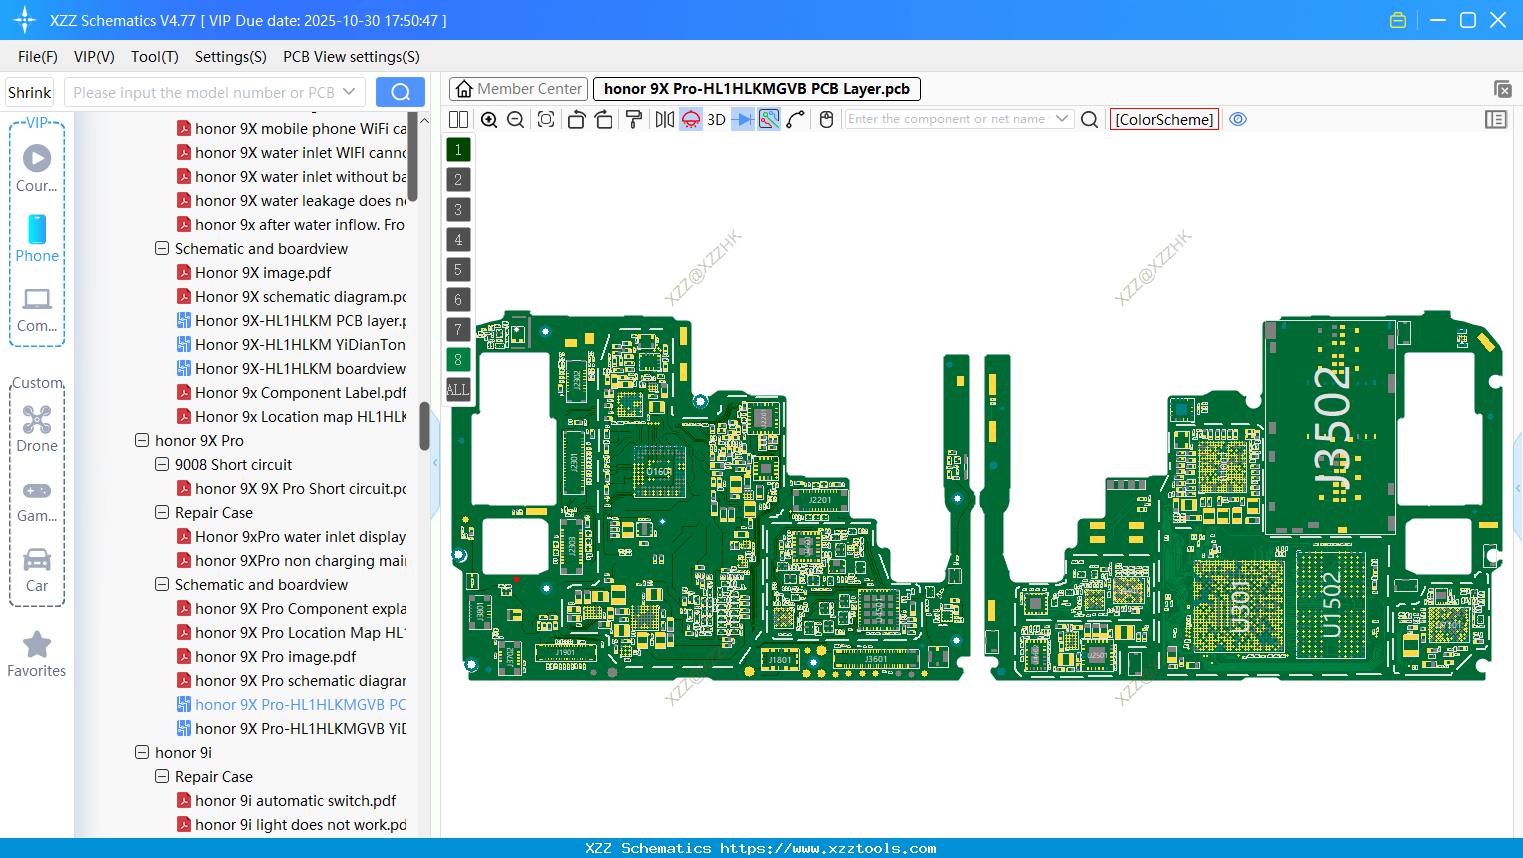The image size is (1523, 858).
Task: Search for component with magnifier icon
Action: tap(1090, 119)
